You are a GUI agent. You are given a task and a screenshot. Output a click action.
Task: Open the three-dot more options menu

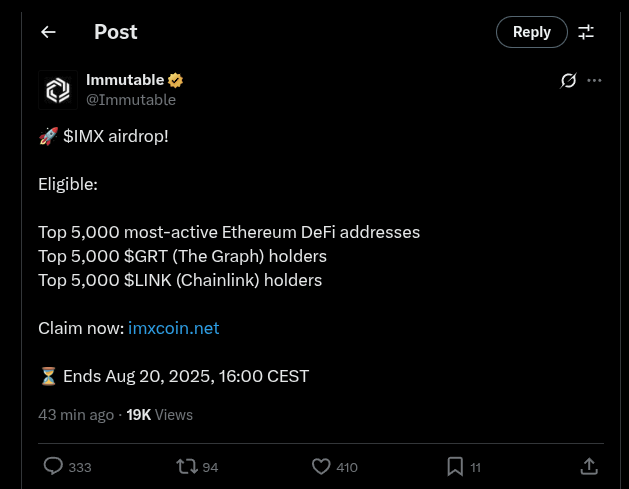coord(595,80)
